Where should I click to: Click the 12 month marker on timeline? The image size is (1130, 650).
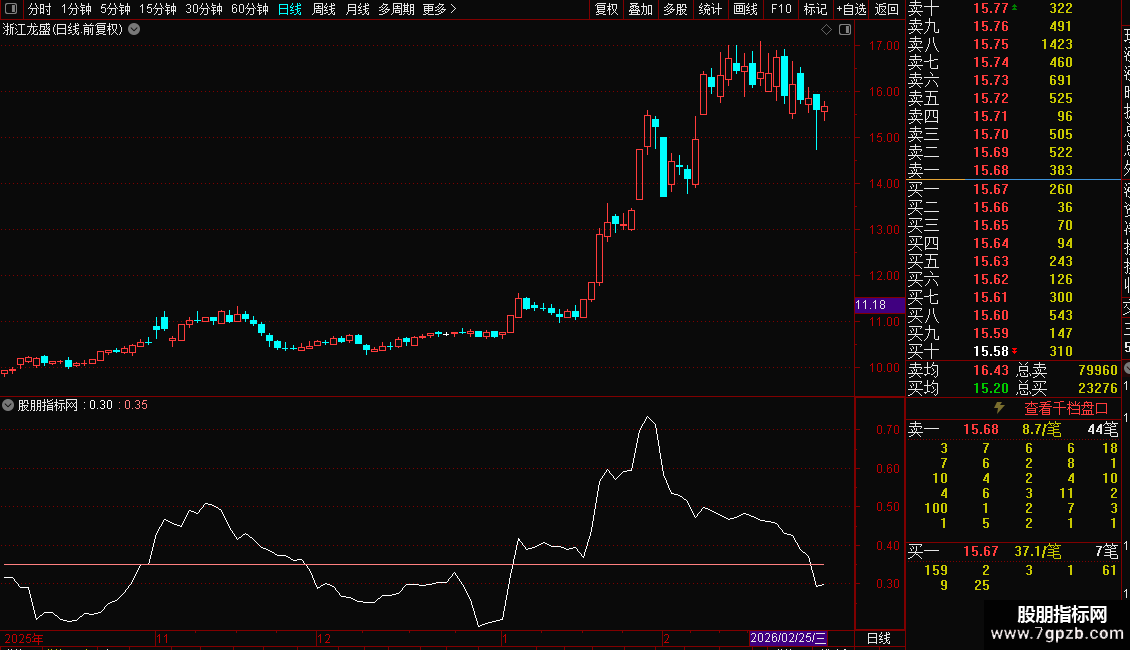tap(324, 638)
